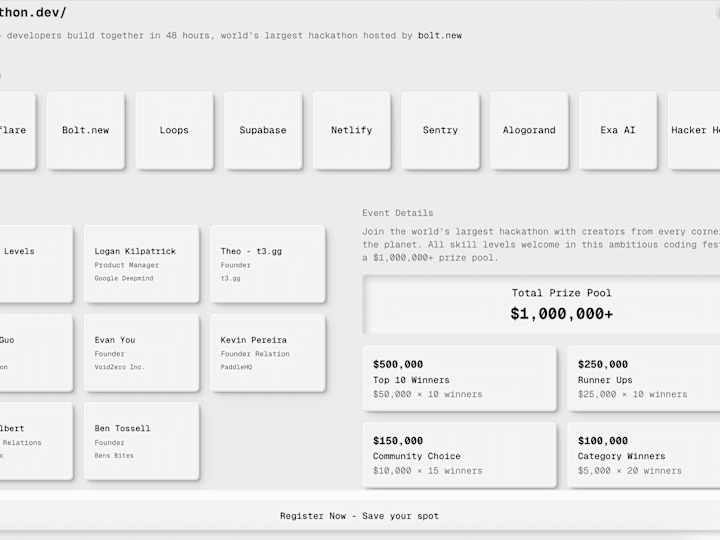Click the $150,000 Community Choice card
The image size is (720, 540).
click(x=459, y=455)
